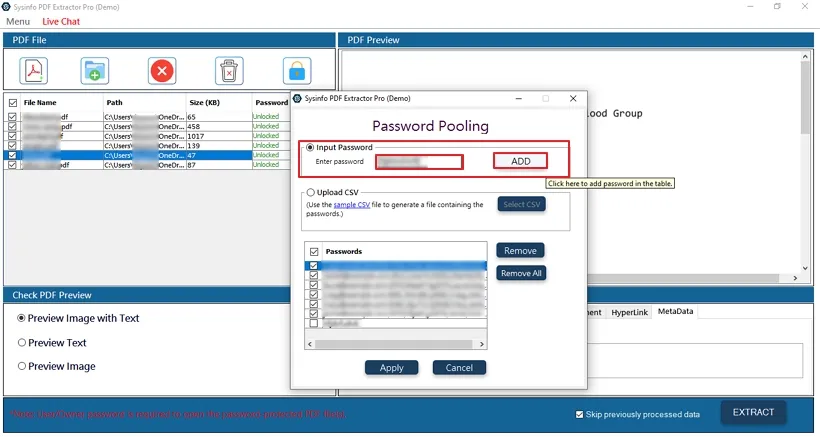The image size is (820, 437).
Task: Close the Password Pooling dialog with X
Action: (x=573, y=98)
